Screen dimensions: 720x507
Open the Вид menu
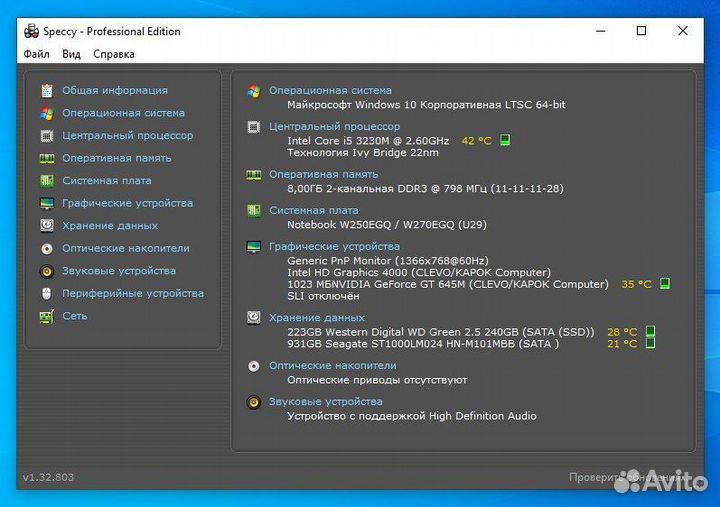coord(71,54)
